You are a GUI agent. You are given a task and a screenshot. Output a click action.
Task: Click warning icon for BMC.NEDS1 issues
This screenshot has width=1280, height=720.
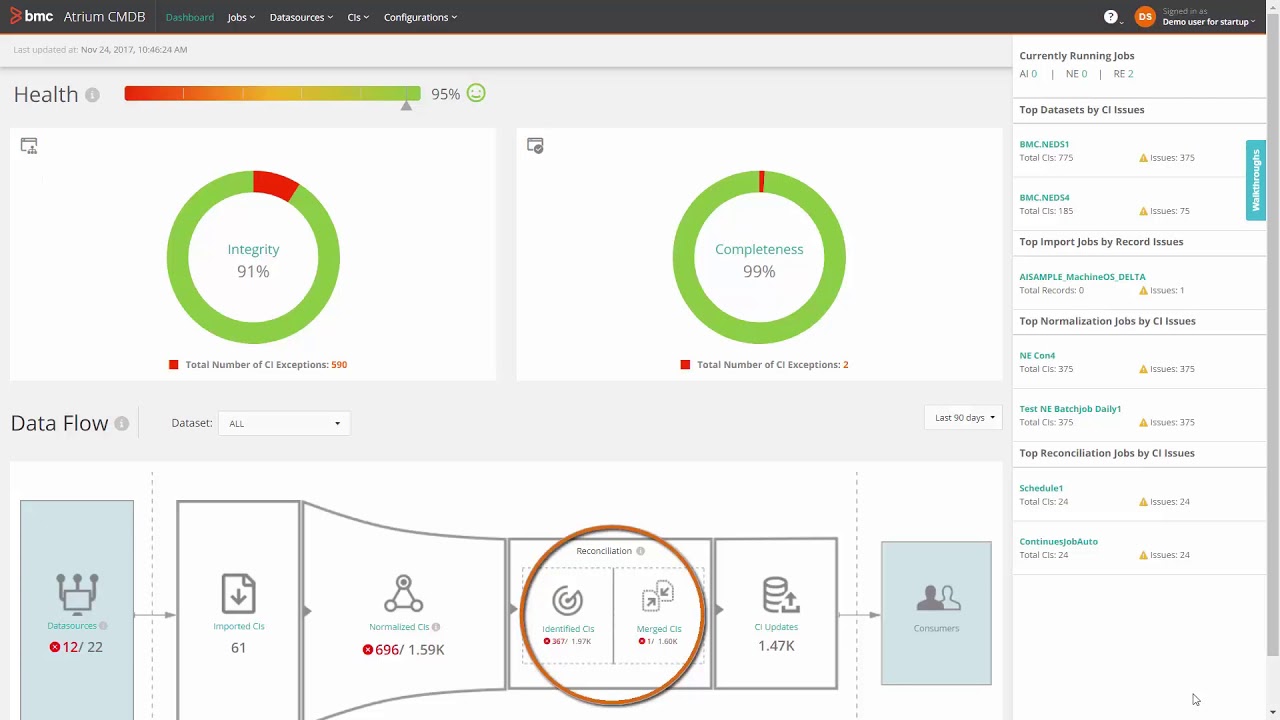pos(1143,158)
